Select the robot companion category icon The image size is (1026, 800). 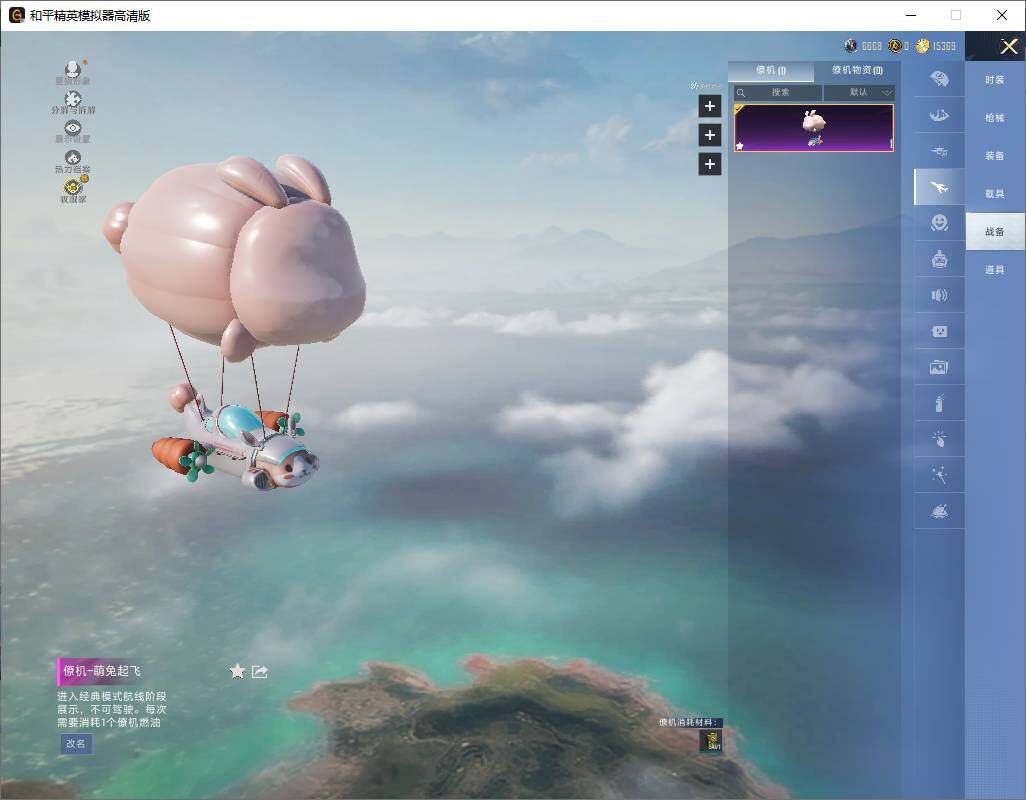click(939, 260)
